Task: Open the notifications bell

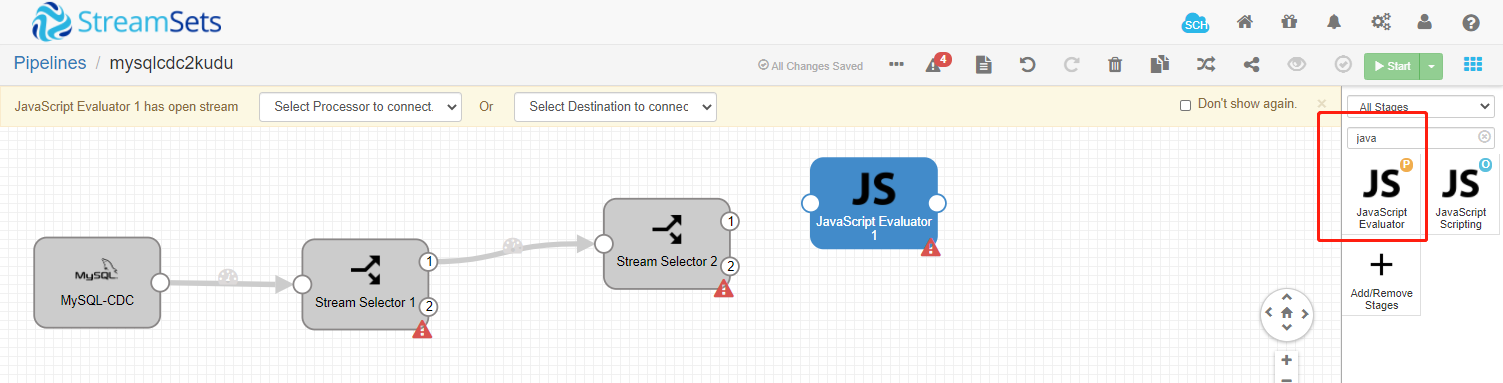Action: [x=1334, y=22]
